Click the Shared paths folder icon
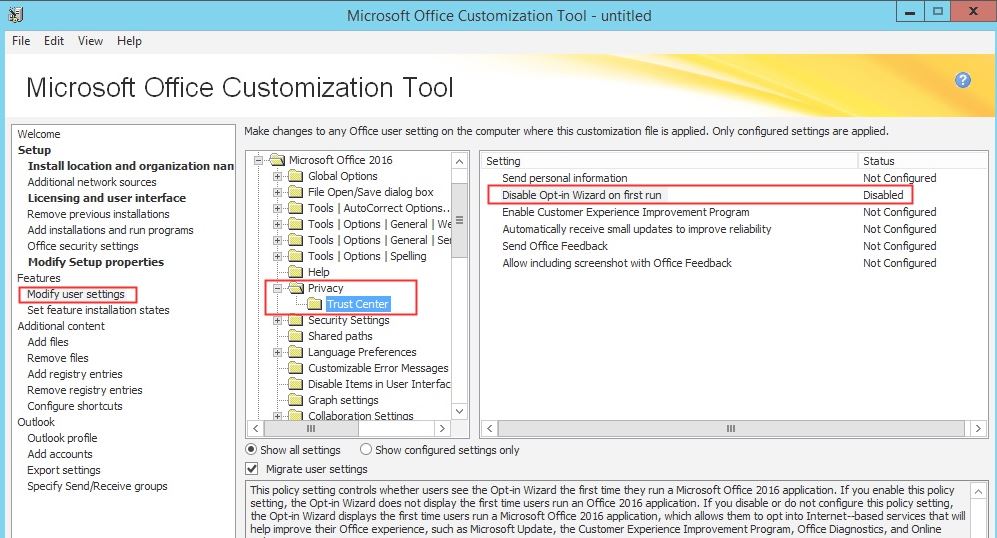 [296, 336]
